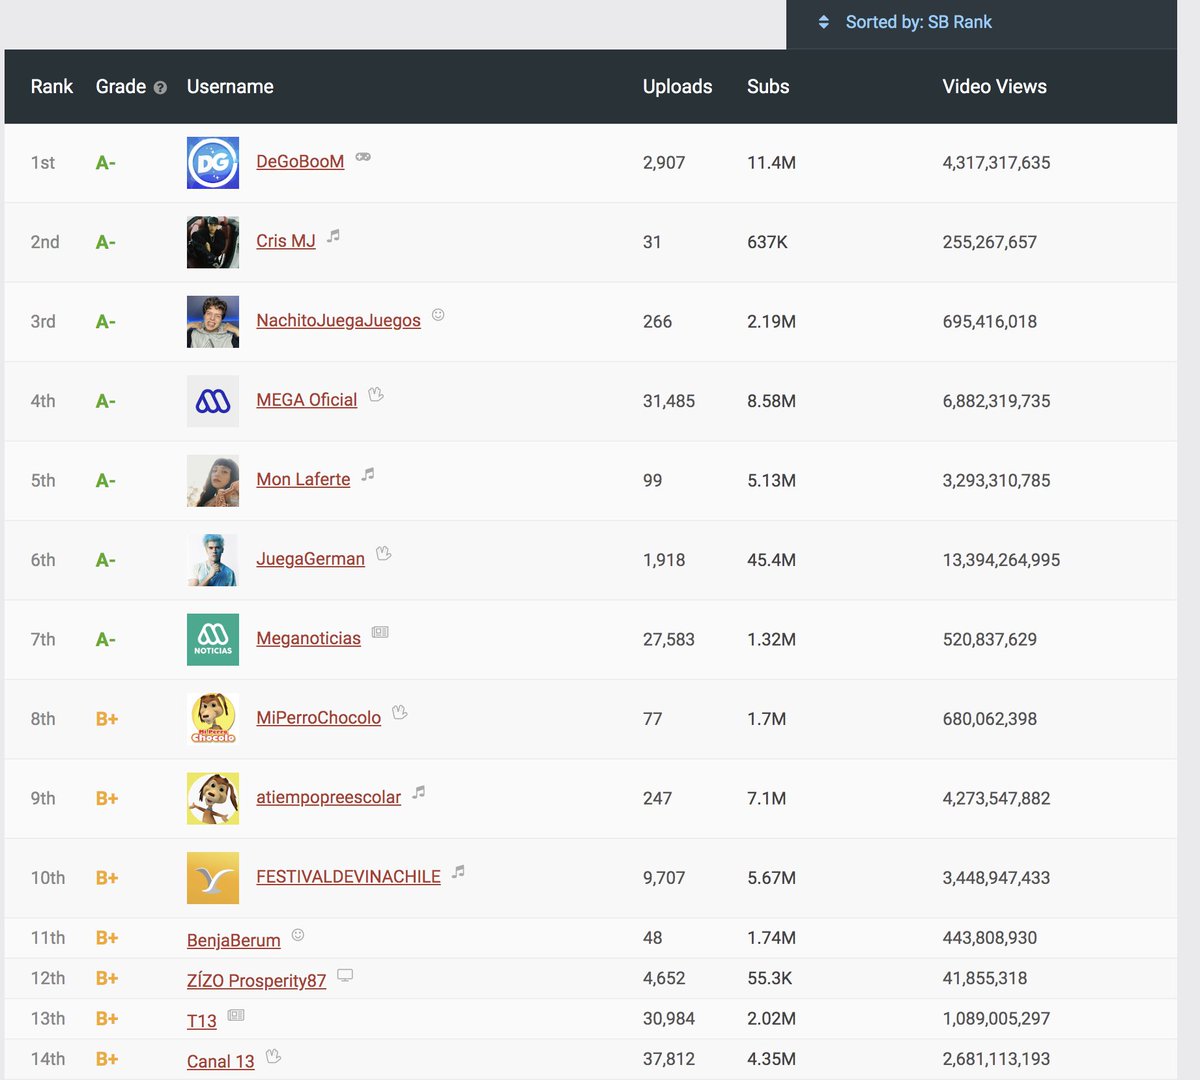Open MEGA Oficial logo thumbnail
Viewport: 1200px width, 1080px height.
click(x=213, y=401)
